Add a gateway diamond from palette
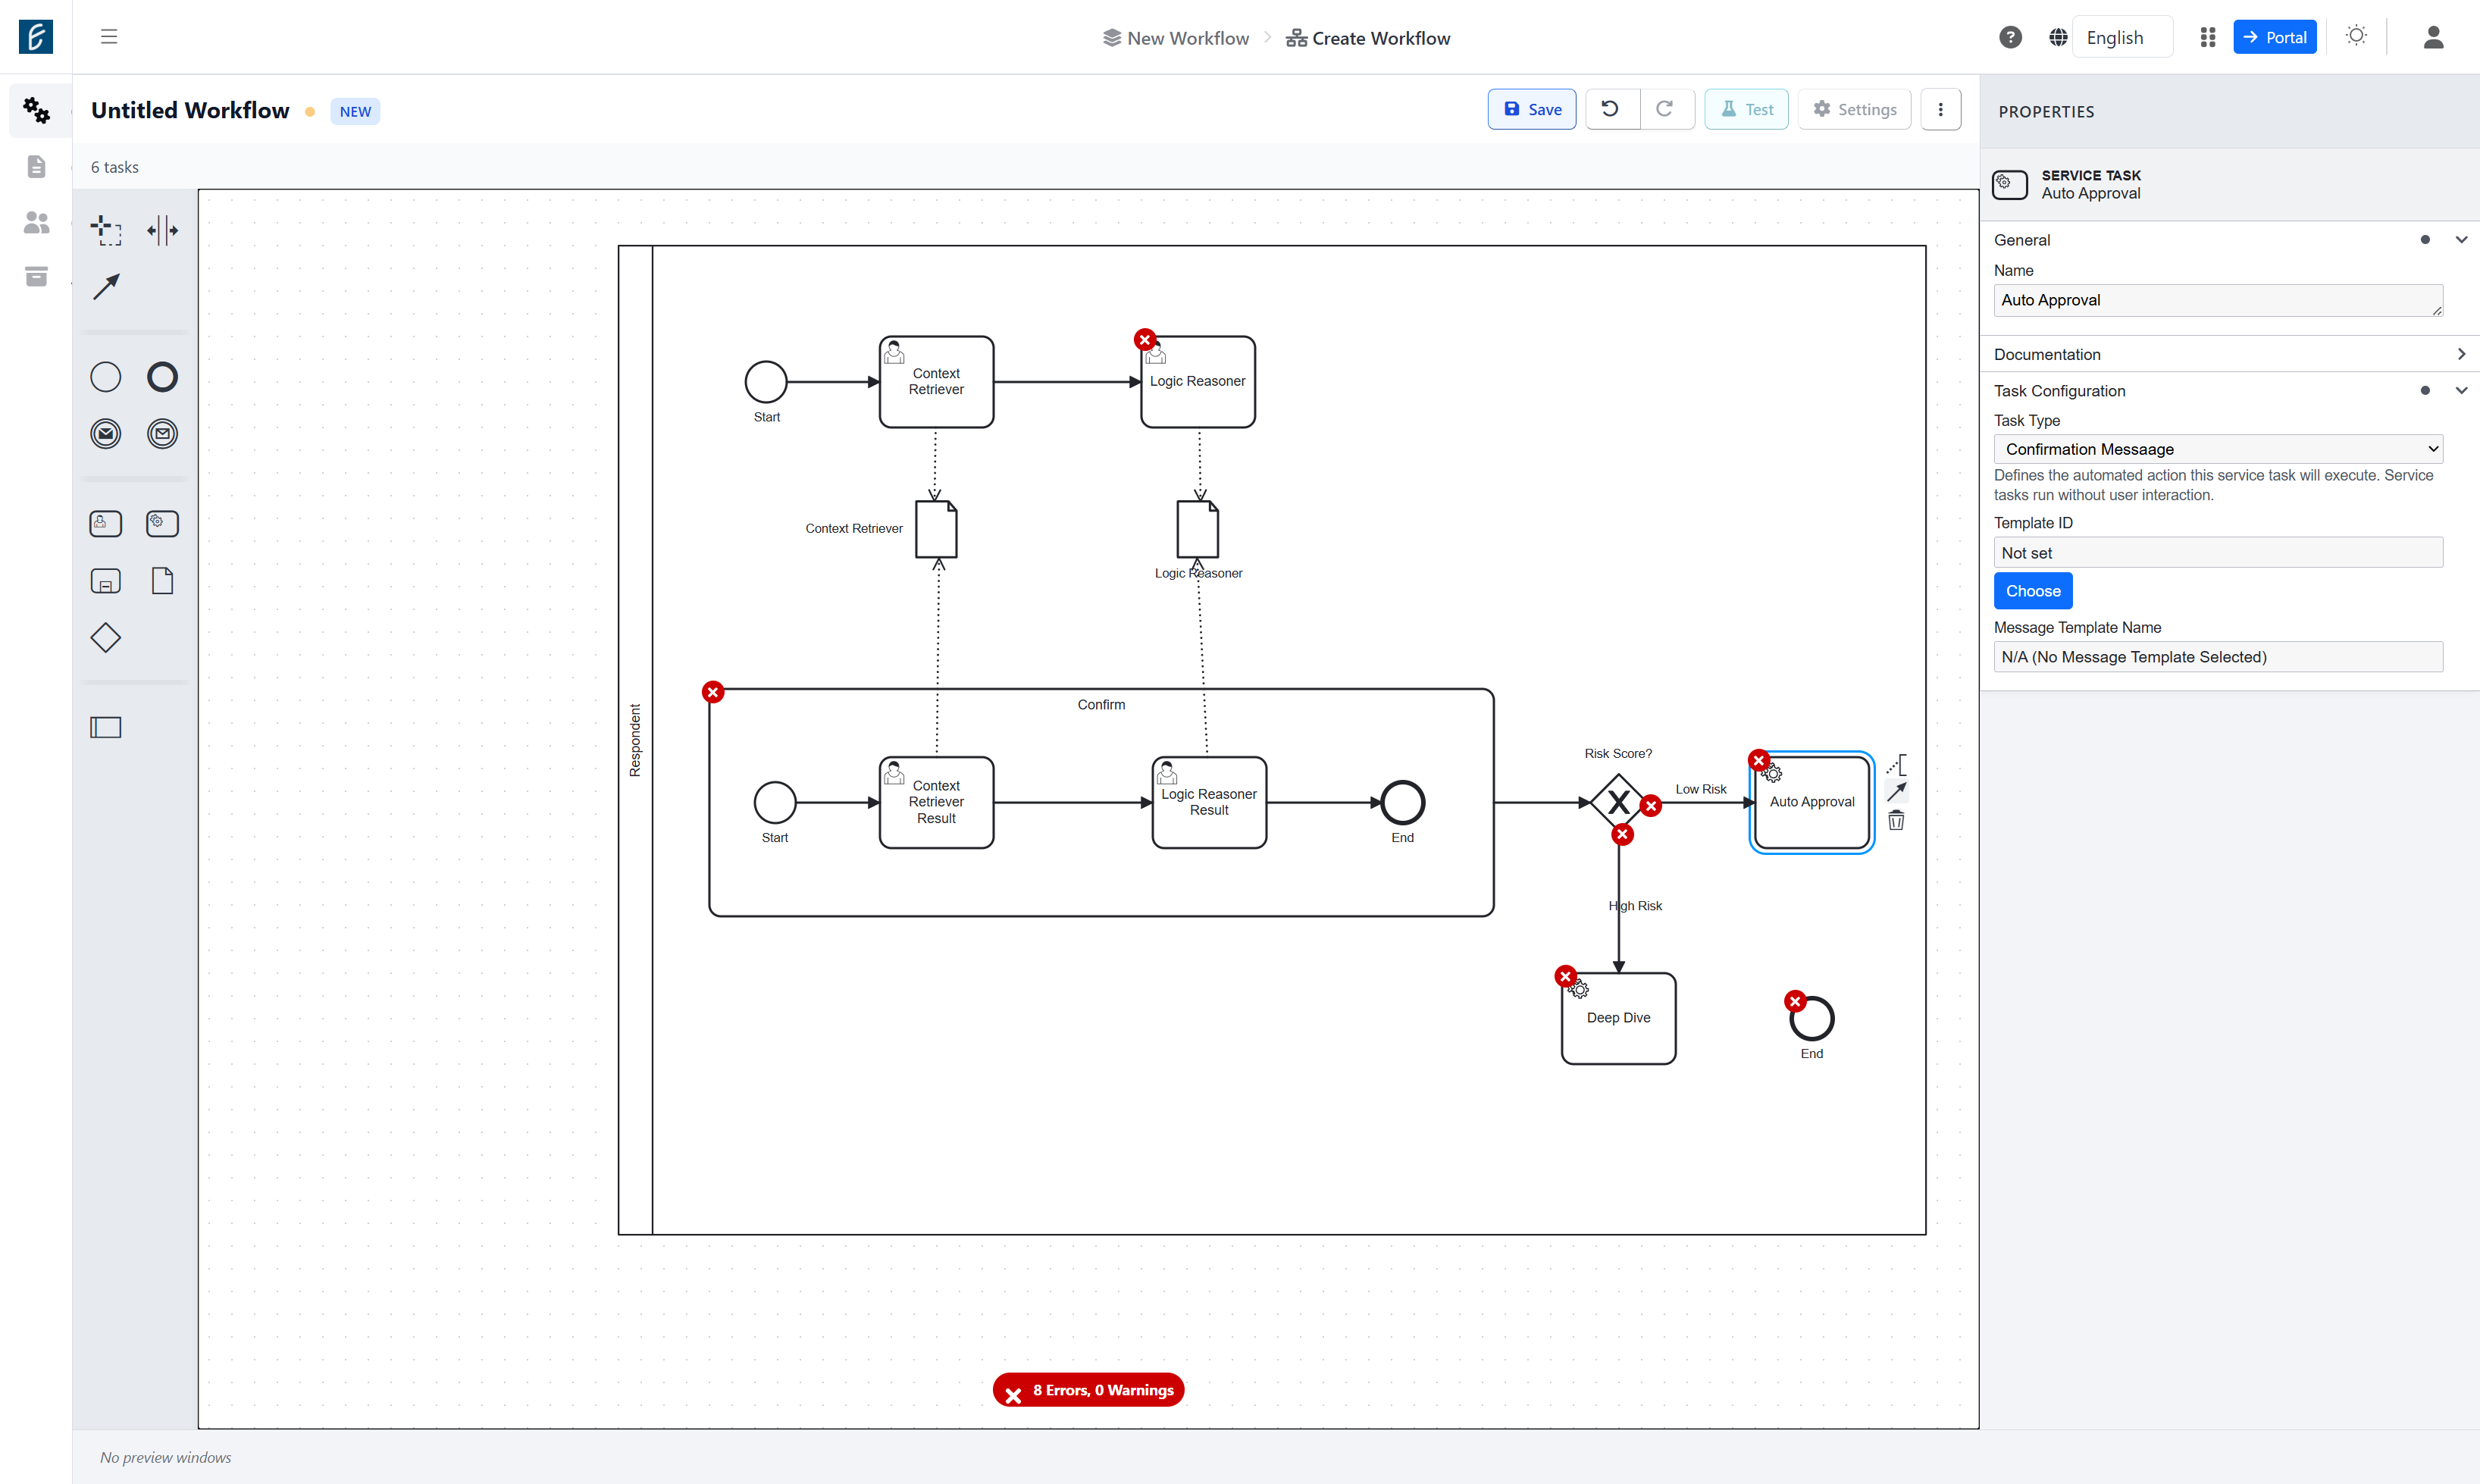This screenshot has width=2480, height=1484. tap(106, 638)
